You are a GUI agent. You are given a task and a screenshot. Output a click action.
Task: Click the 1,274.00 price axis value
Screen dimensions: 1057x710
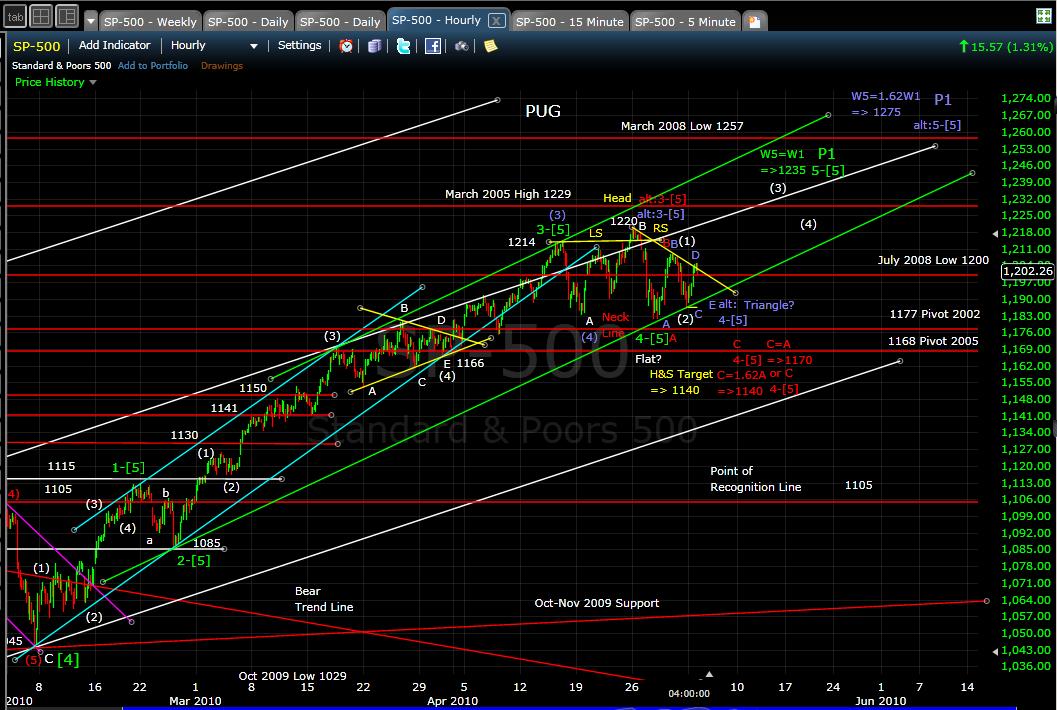click(1025, 98)
